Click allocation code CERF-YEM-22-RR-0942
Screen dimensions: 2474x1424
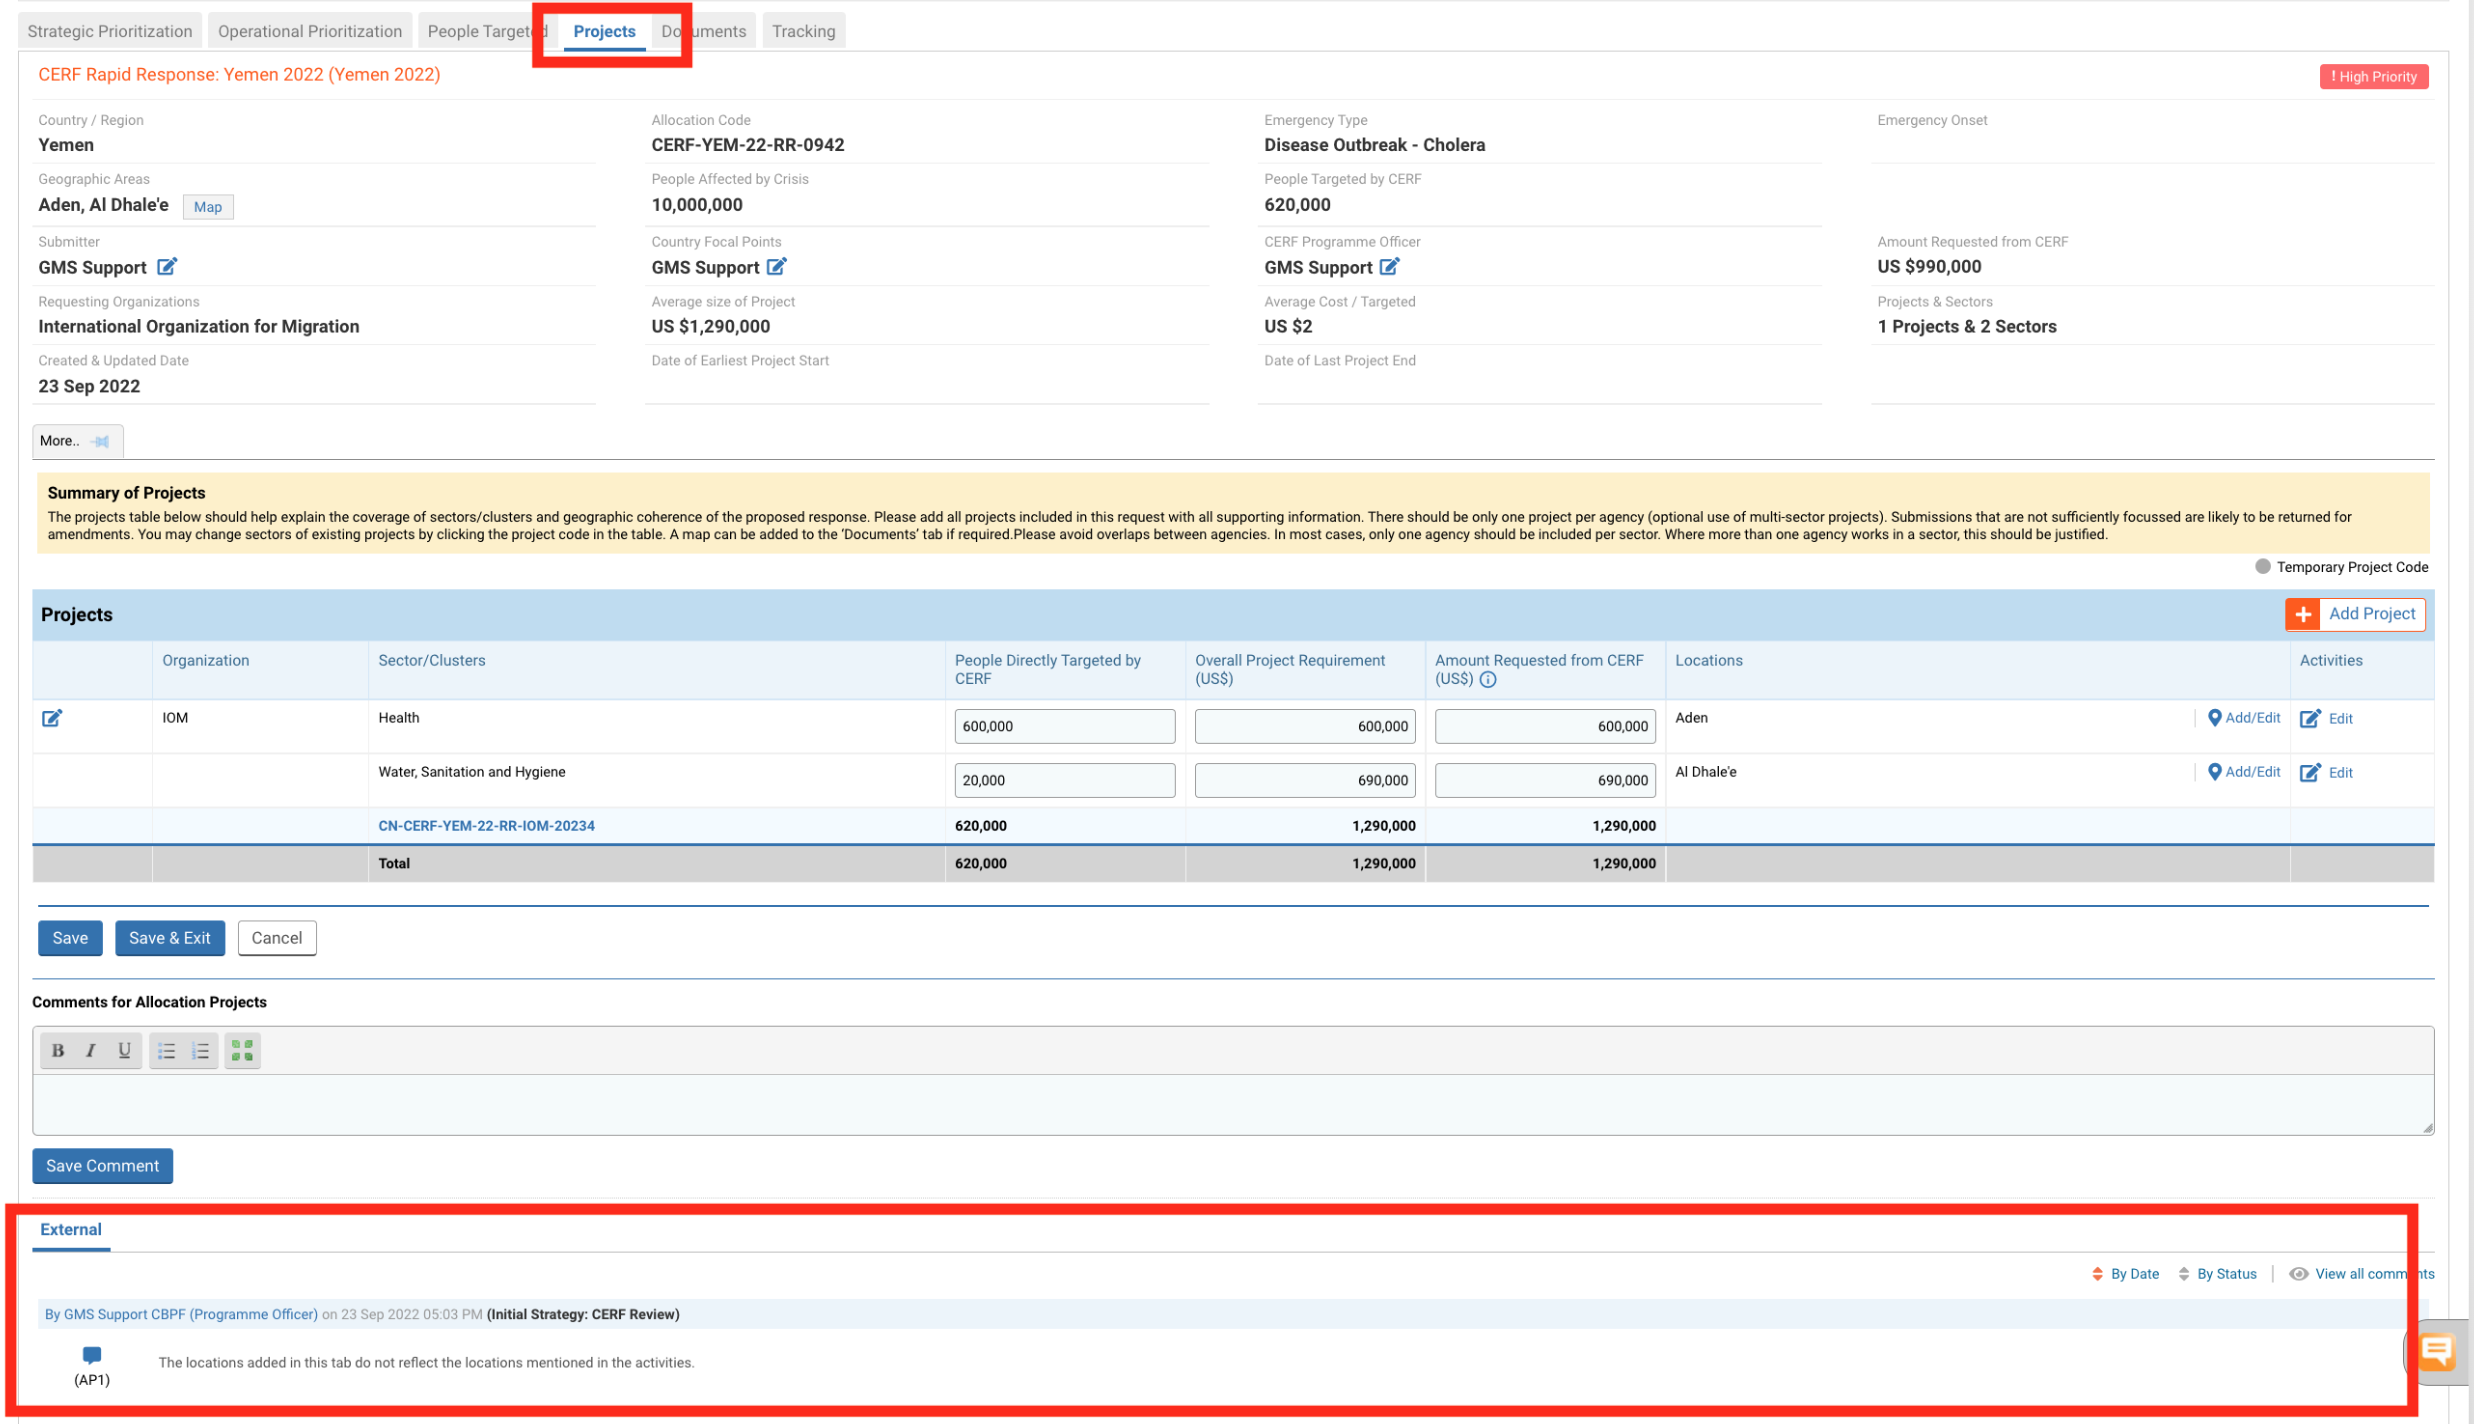click(x=748, y=145)
